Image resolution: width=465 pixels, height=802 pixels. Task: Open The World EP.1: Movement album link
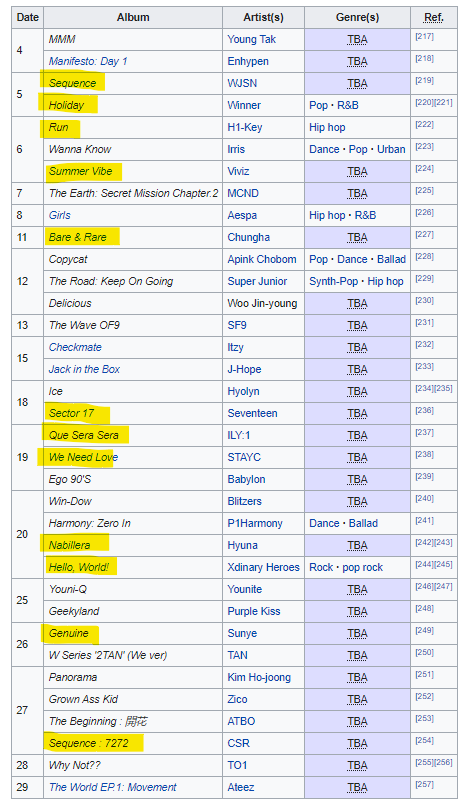pos(113,787)
